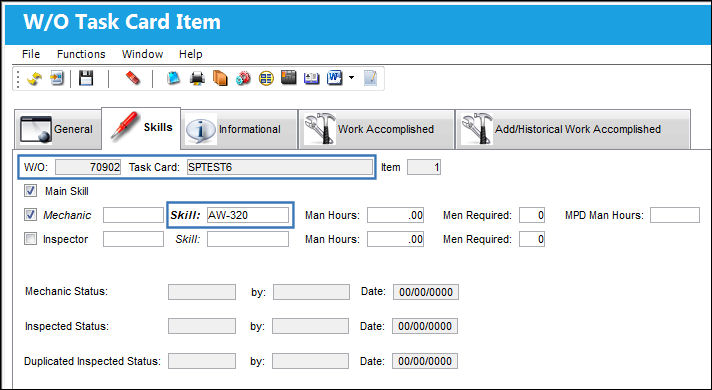712x390 pixels.
Task: Click the Inspector row Man Hours field
Action: [396, 239]
